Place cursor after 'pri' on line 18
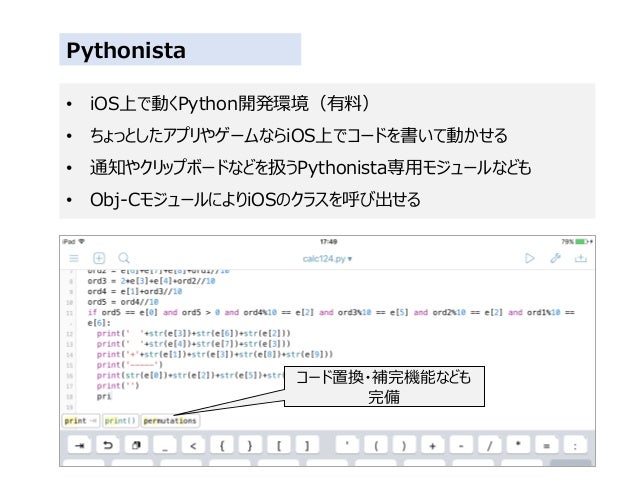The height and width of the screenshot is (479, 638). (112, 396)
